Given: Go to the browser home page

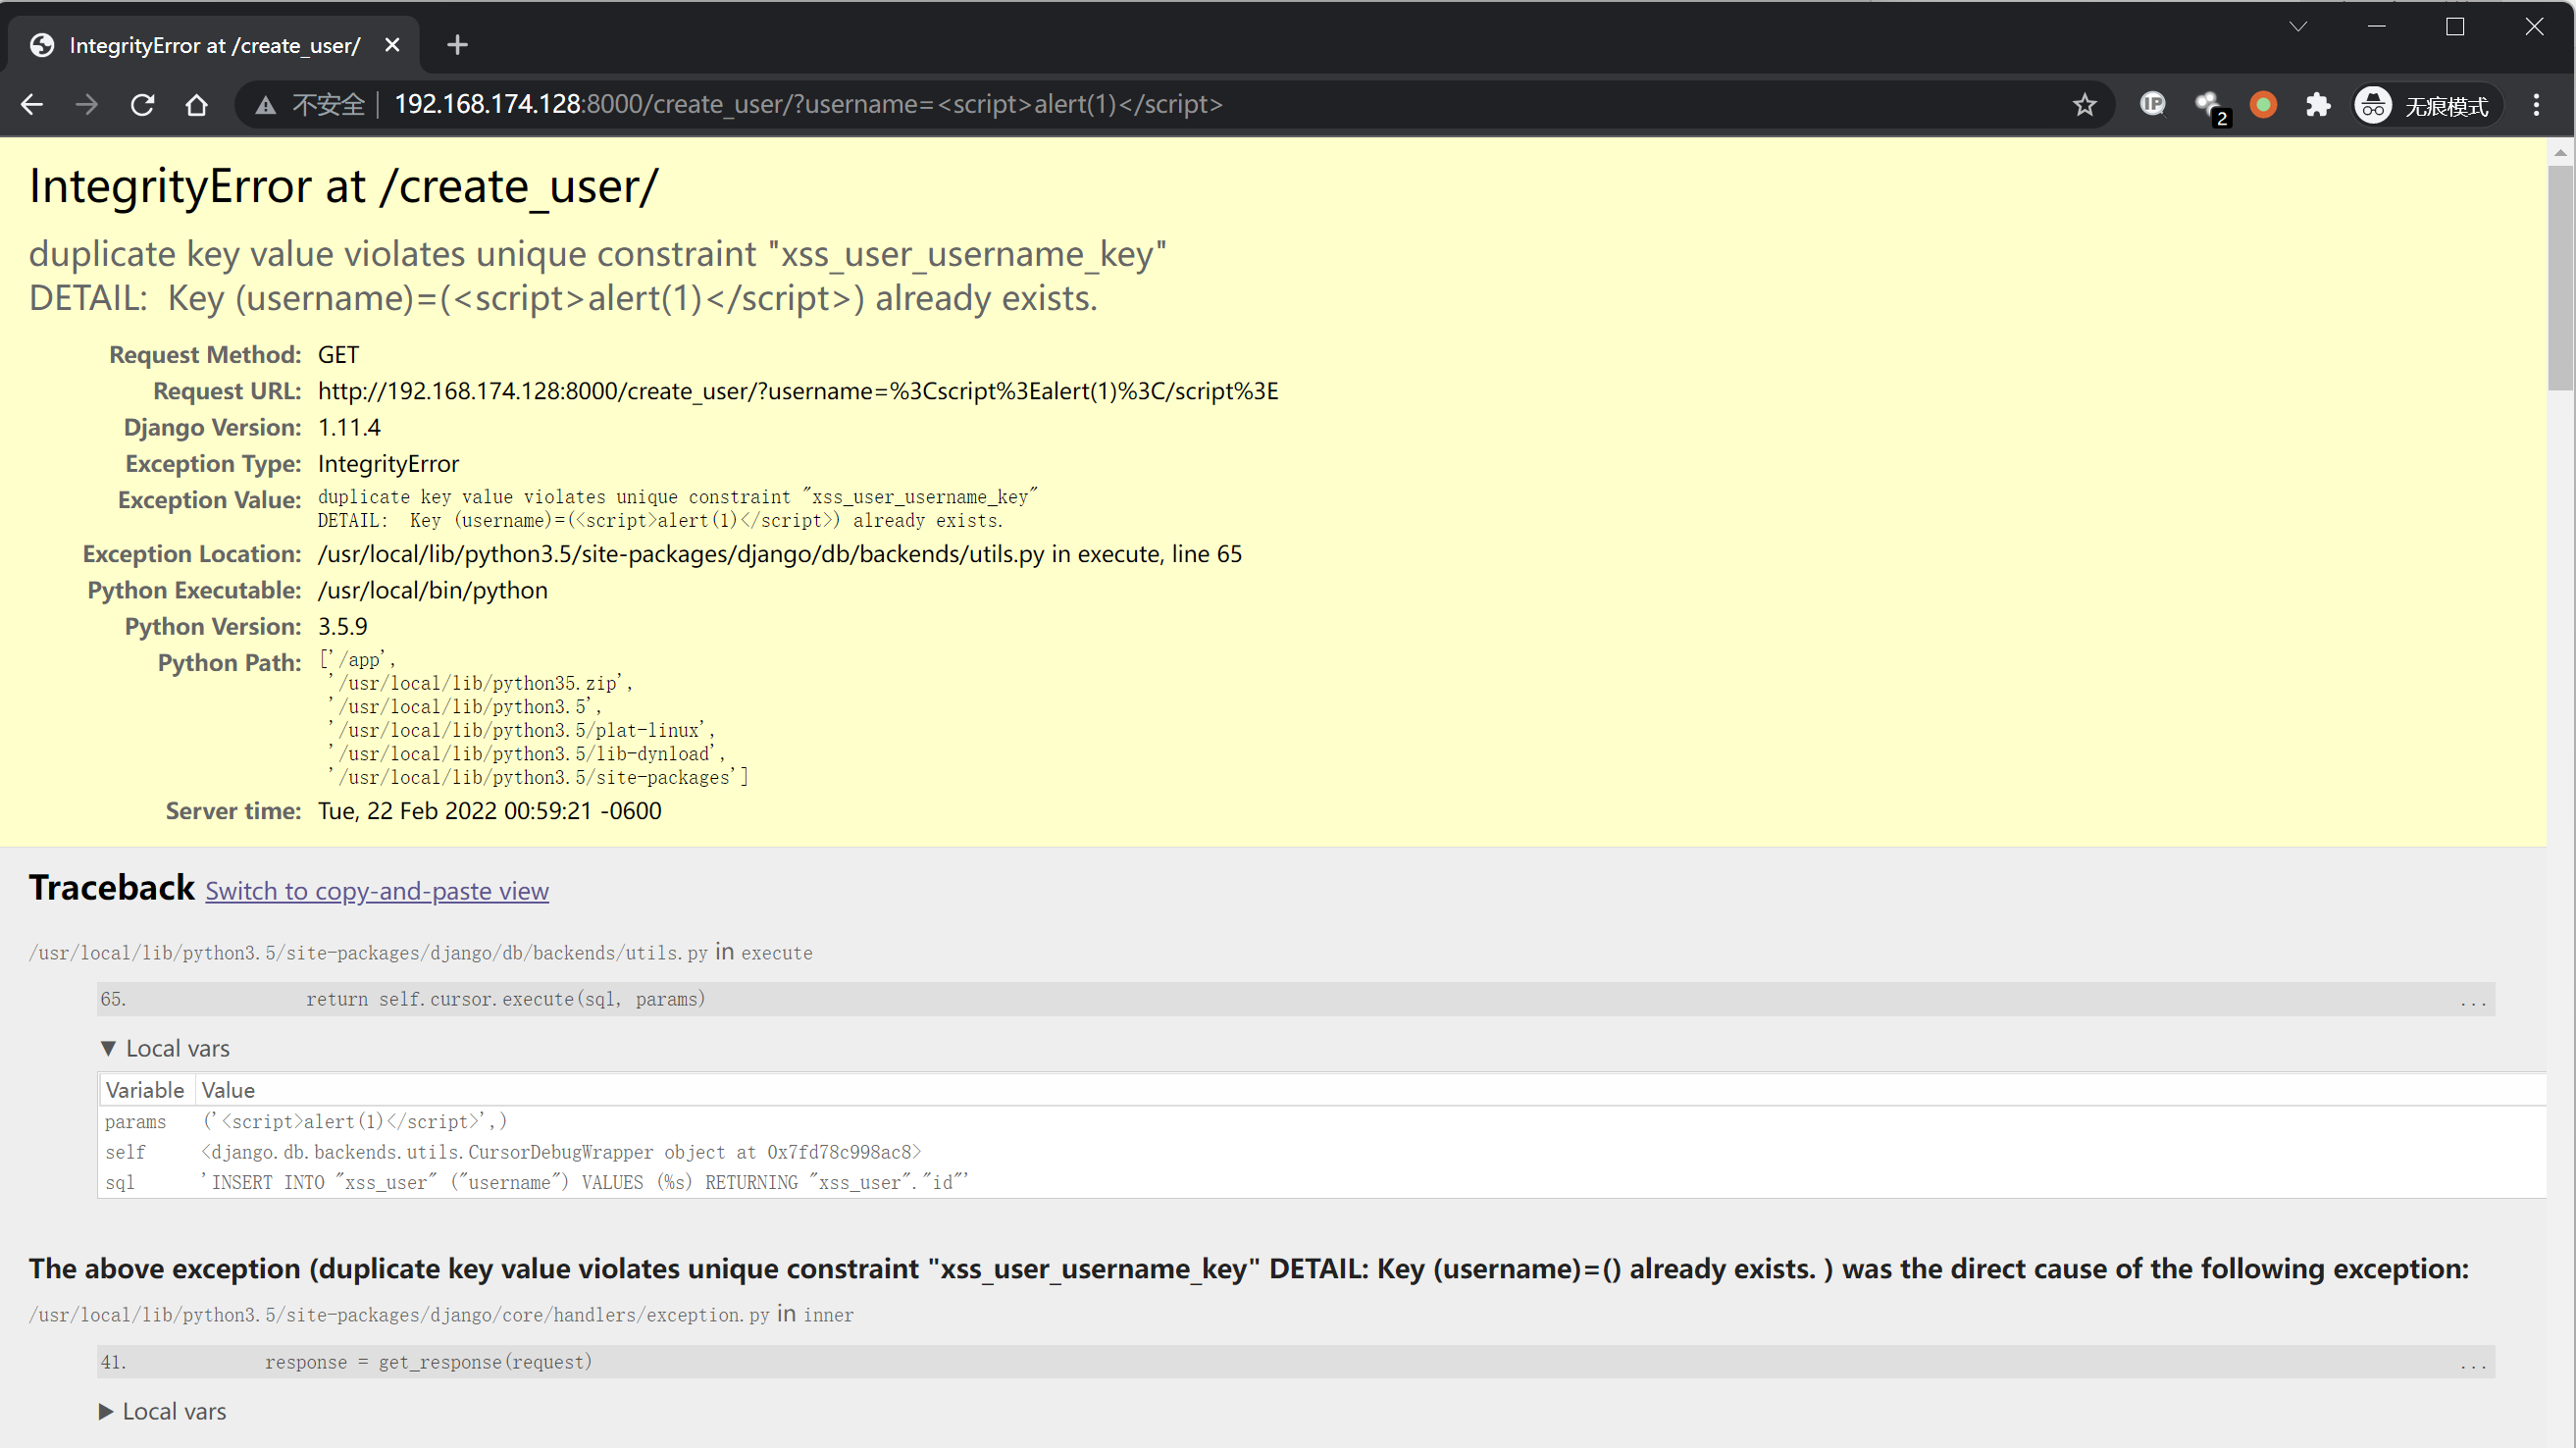Looking at the screenshot, I should pyautogui.click(x=197, y=105).
